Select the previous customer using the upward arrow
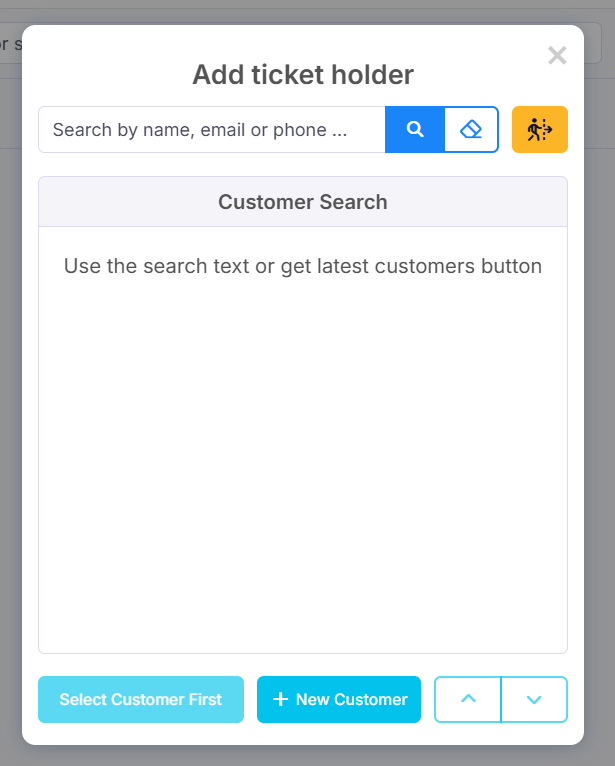 [468, 699]
